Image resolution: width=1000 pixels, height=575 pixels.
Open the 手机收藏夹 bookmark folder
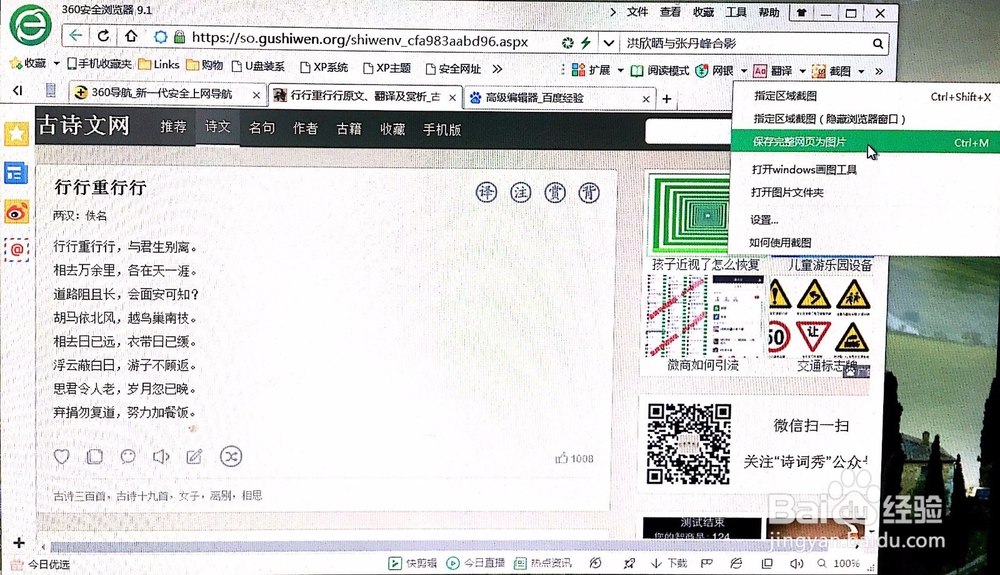[99, 64]
